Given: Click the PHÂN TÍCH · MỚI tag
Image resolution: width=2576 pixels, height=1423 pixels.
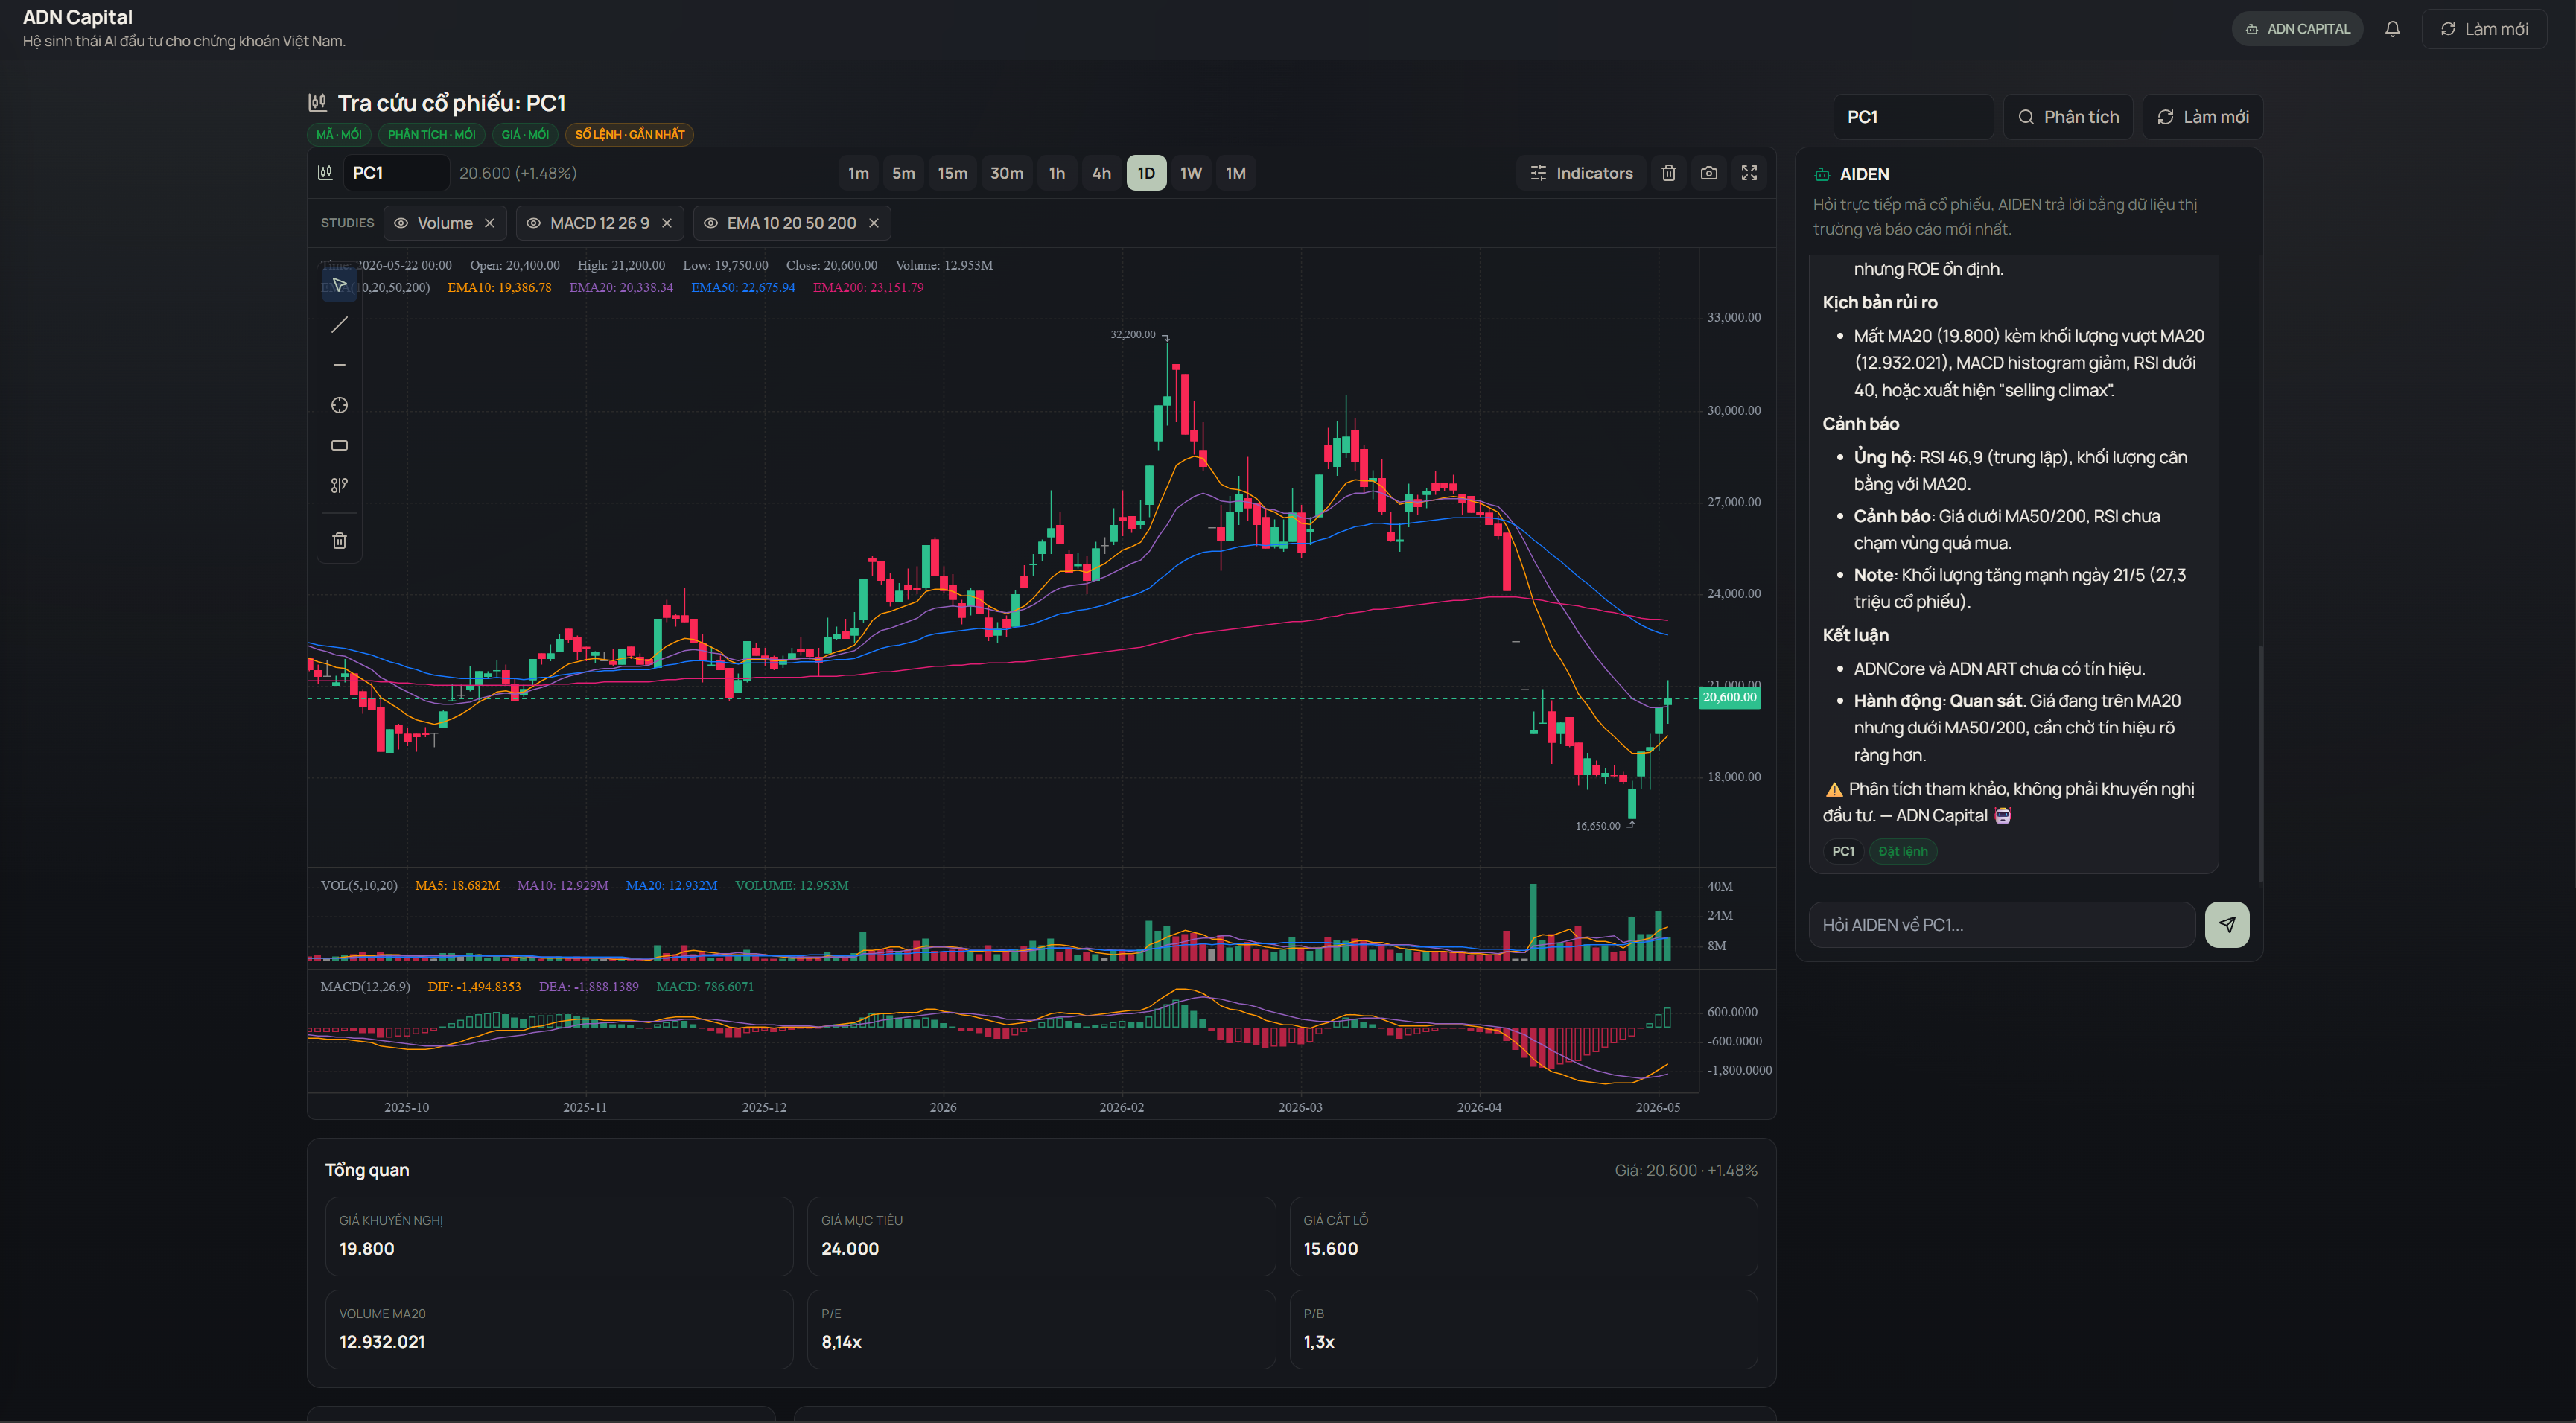Looking at the screenshot, I should coord(431,134).
